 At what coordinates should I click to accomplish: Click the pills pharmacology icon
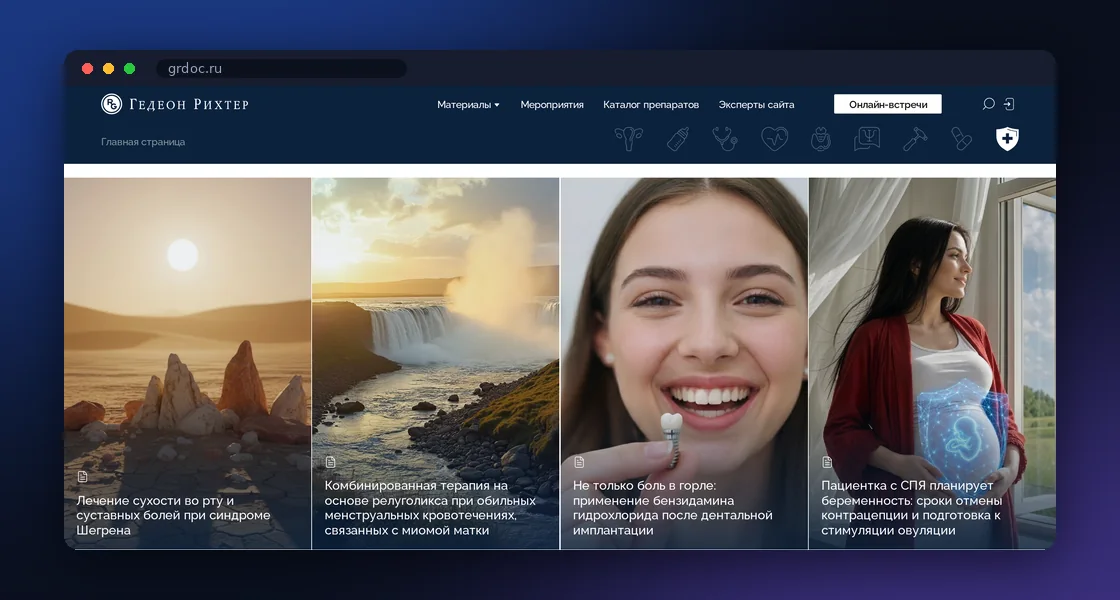coord(961,139)
